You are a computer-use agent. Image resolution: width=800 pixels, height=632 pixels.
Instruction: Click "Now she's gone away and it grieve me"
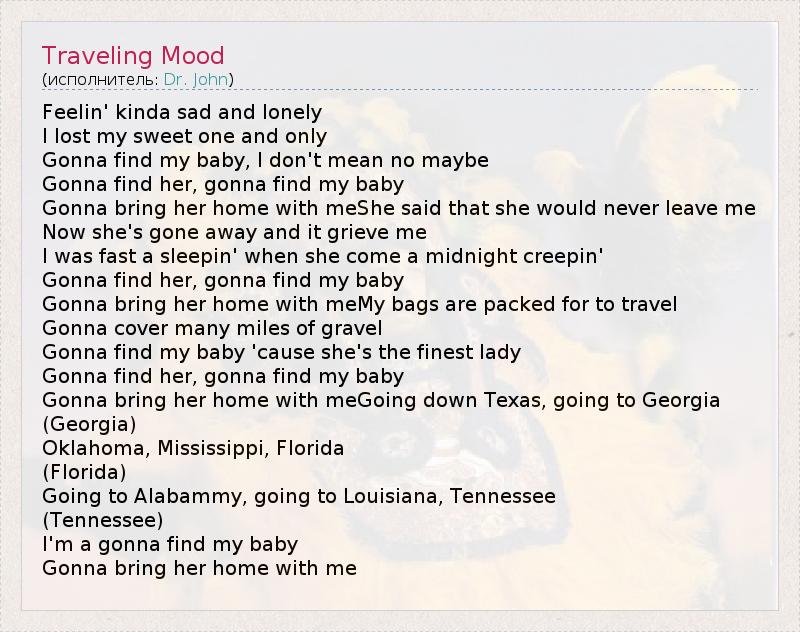tap(221, 232)
